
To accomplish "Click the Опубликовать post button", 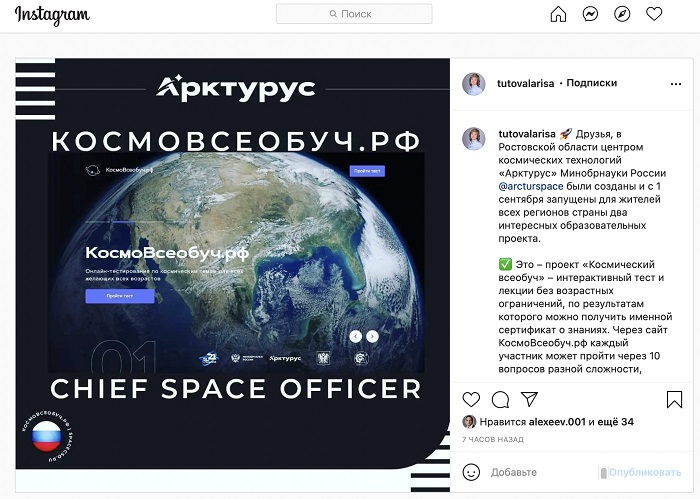I will click(x=645, y=472).
